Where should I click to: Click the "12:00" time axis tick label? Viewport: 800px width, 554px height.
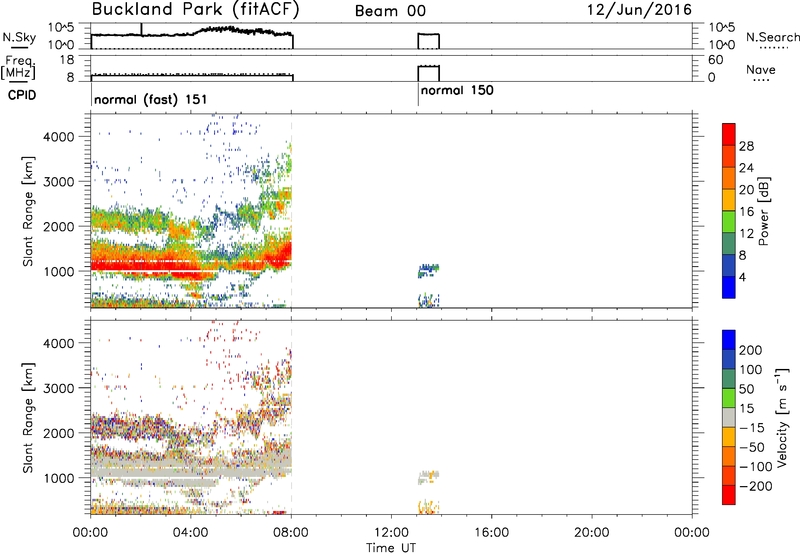(391, 533)
